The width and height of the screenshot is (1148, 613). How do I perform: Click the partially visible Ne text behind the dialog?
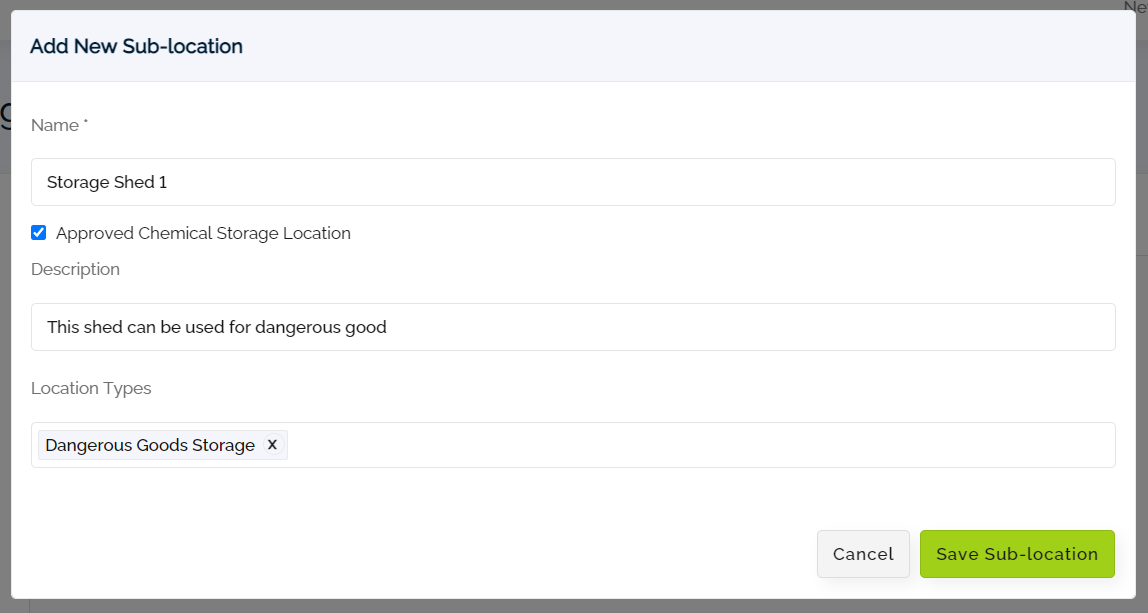1135,8
